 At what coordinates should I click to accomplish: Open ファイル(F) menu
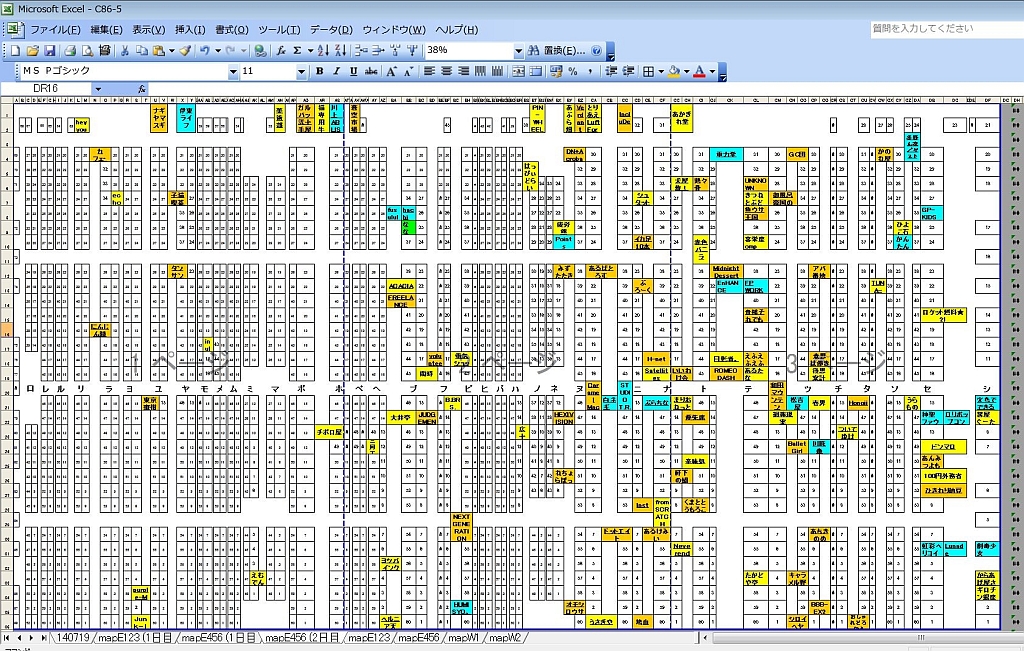click(x=55, y=29)
